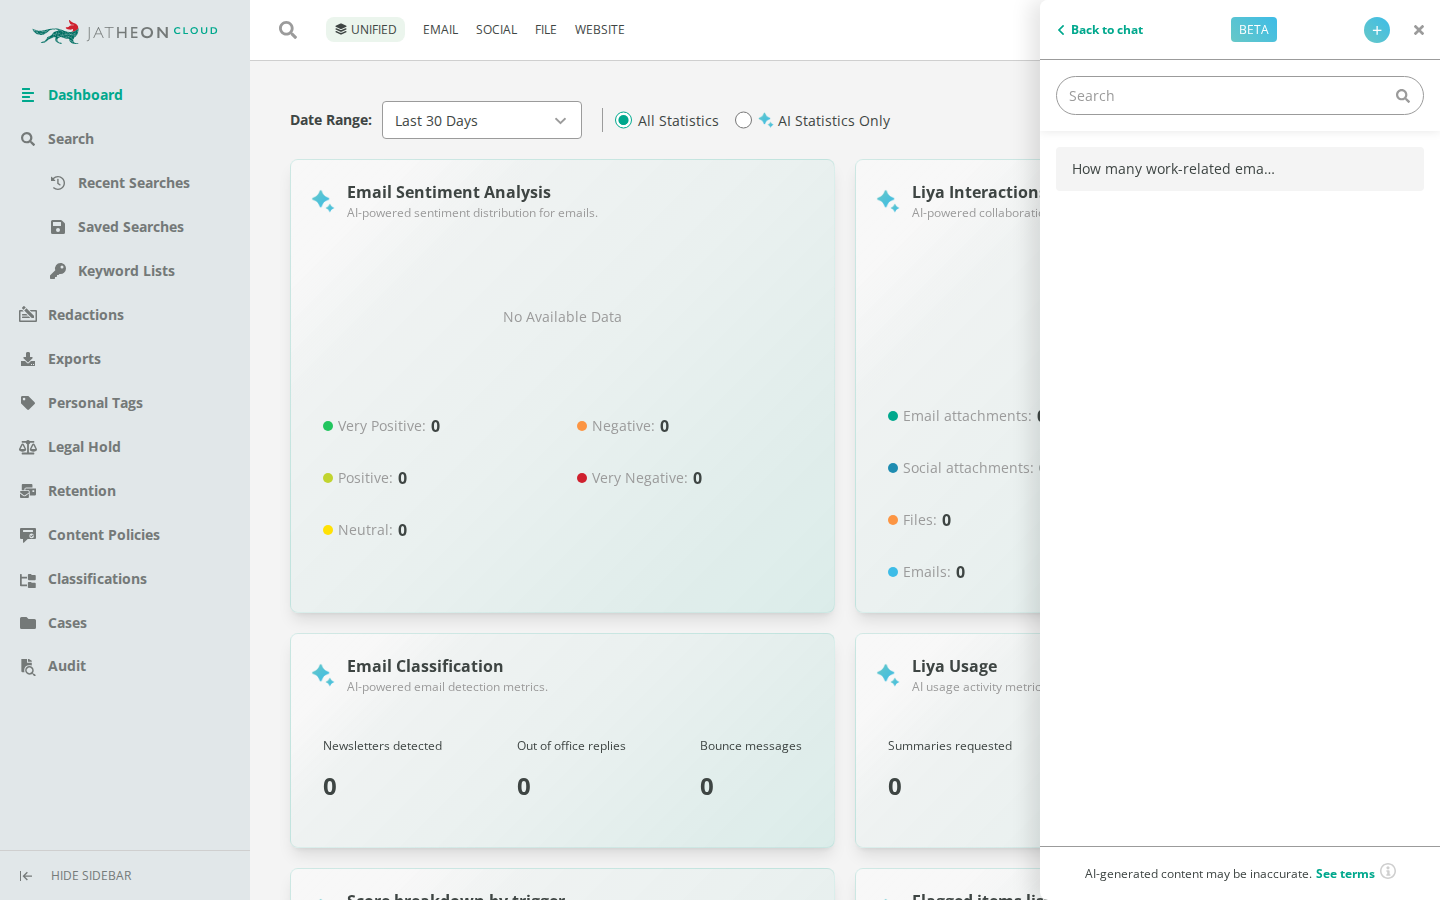
Task: Click the info icon beside See terms
Action: [x=1388, y=871]
